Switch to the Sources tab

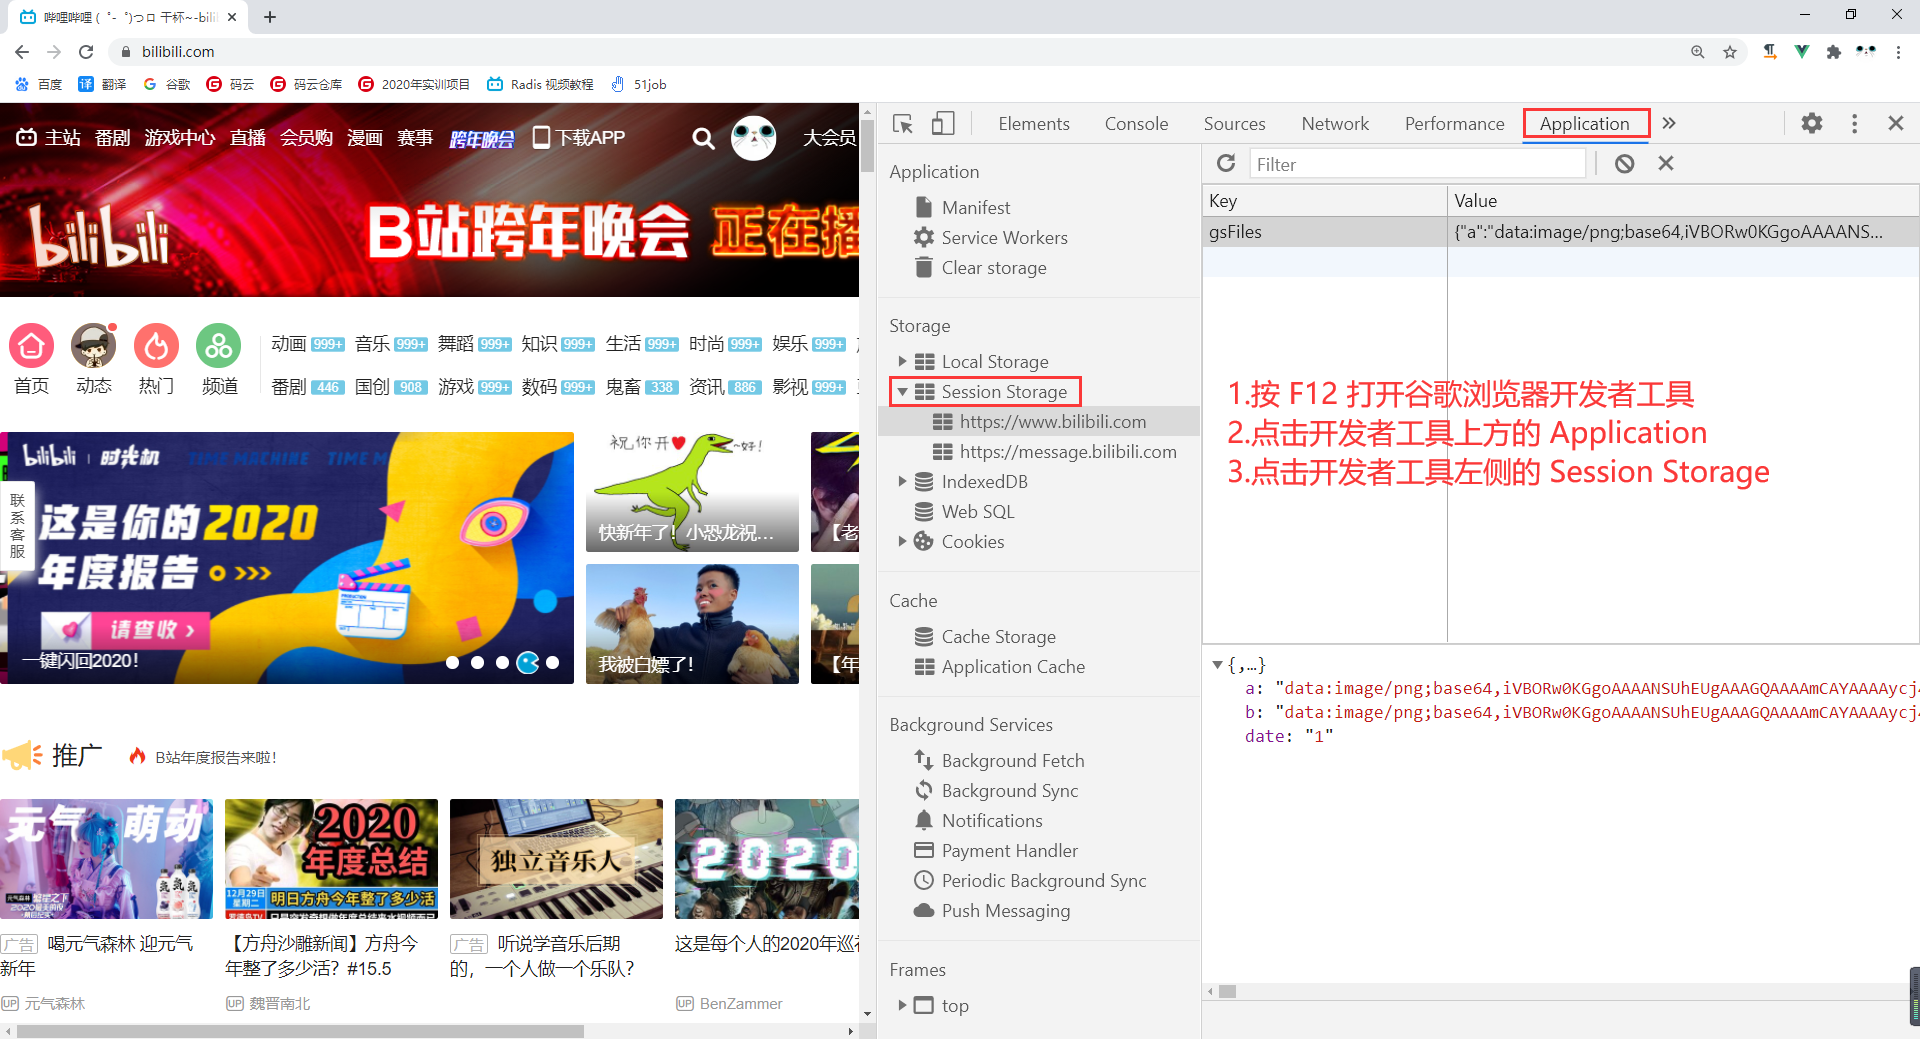tap(1234, 123)
